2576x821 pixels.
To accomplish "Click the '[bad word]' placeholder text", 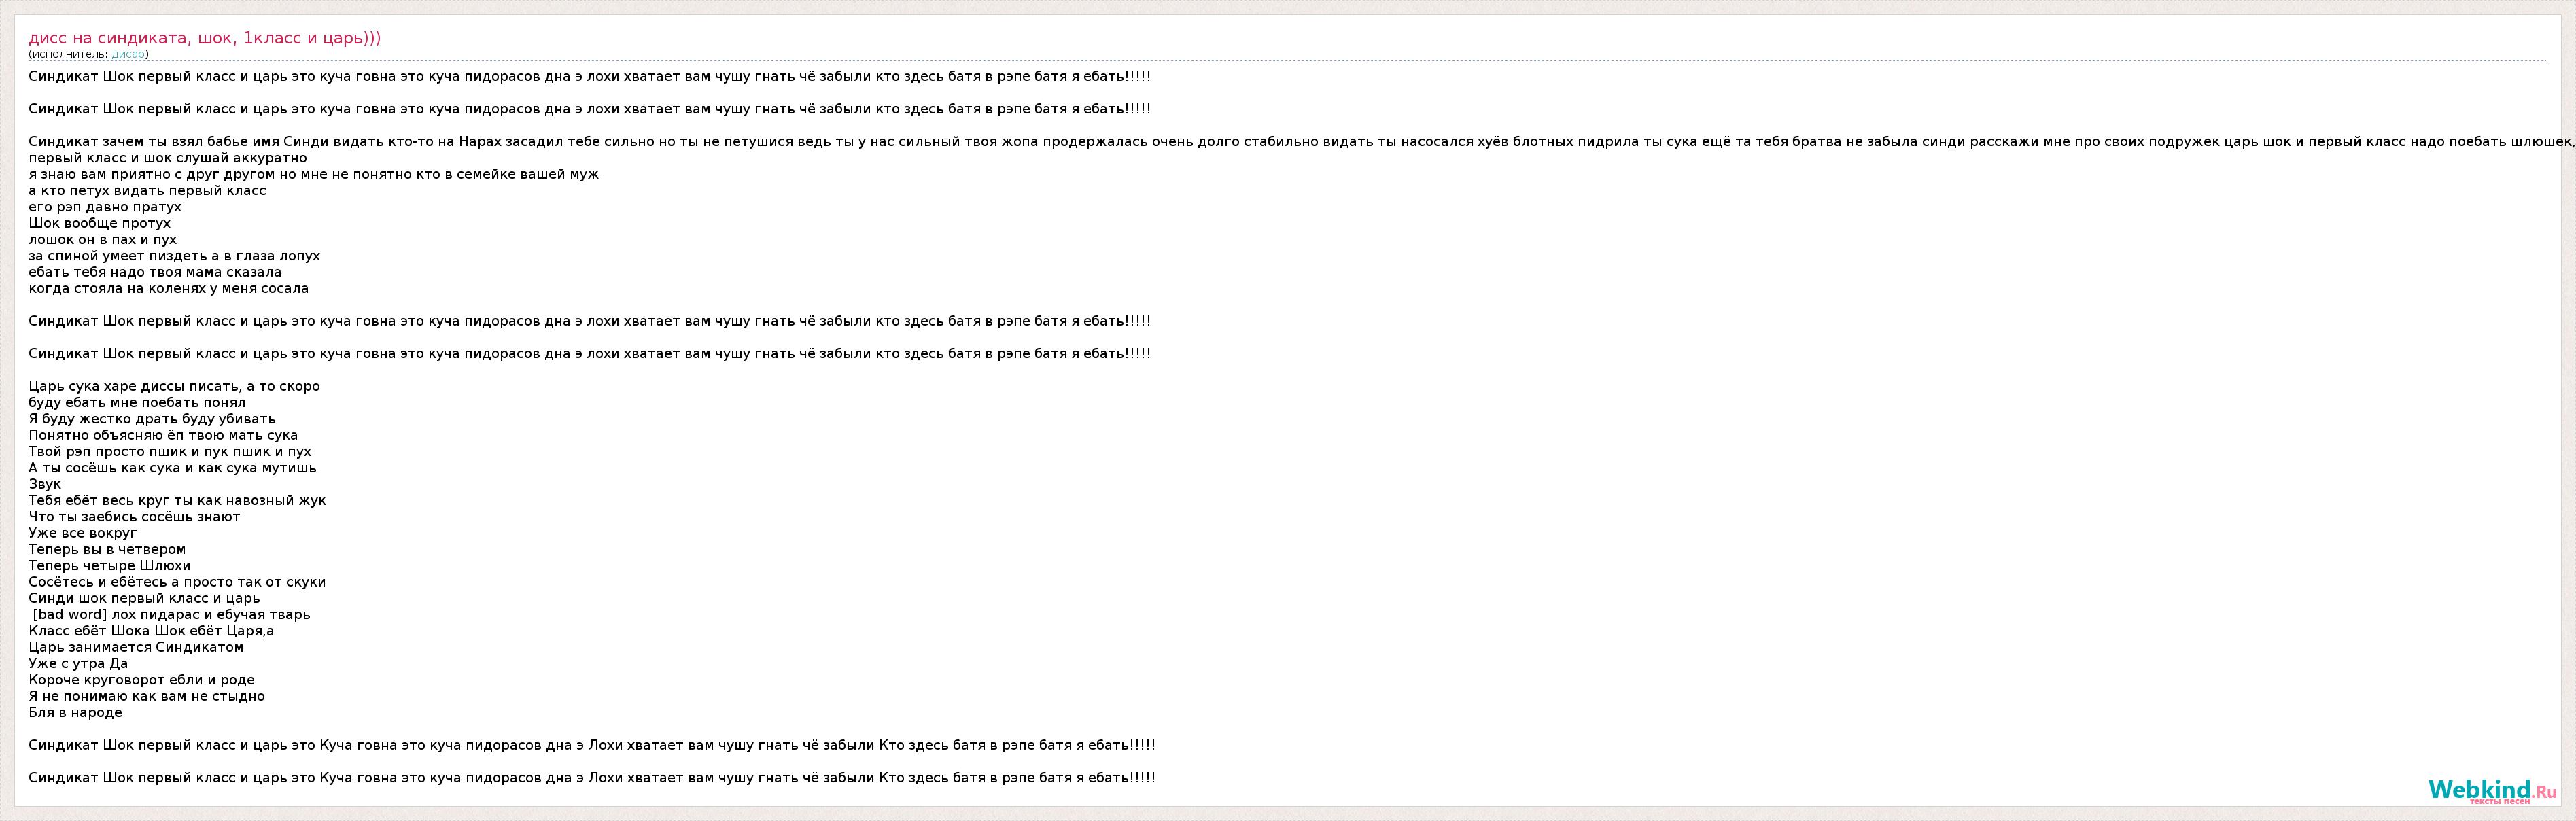I will 69,615.
